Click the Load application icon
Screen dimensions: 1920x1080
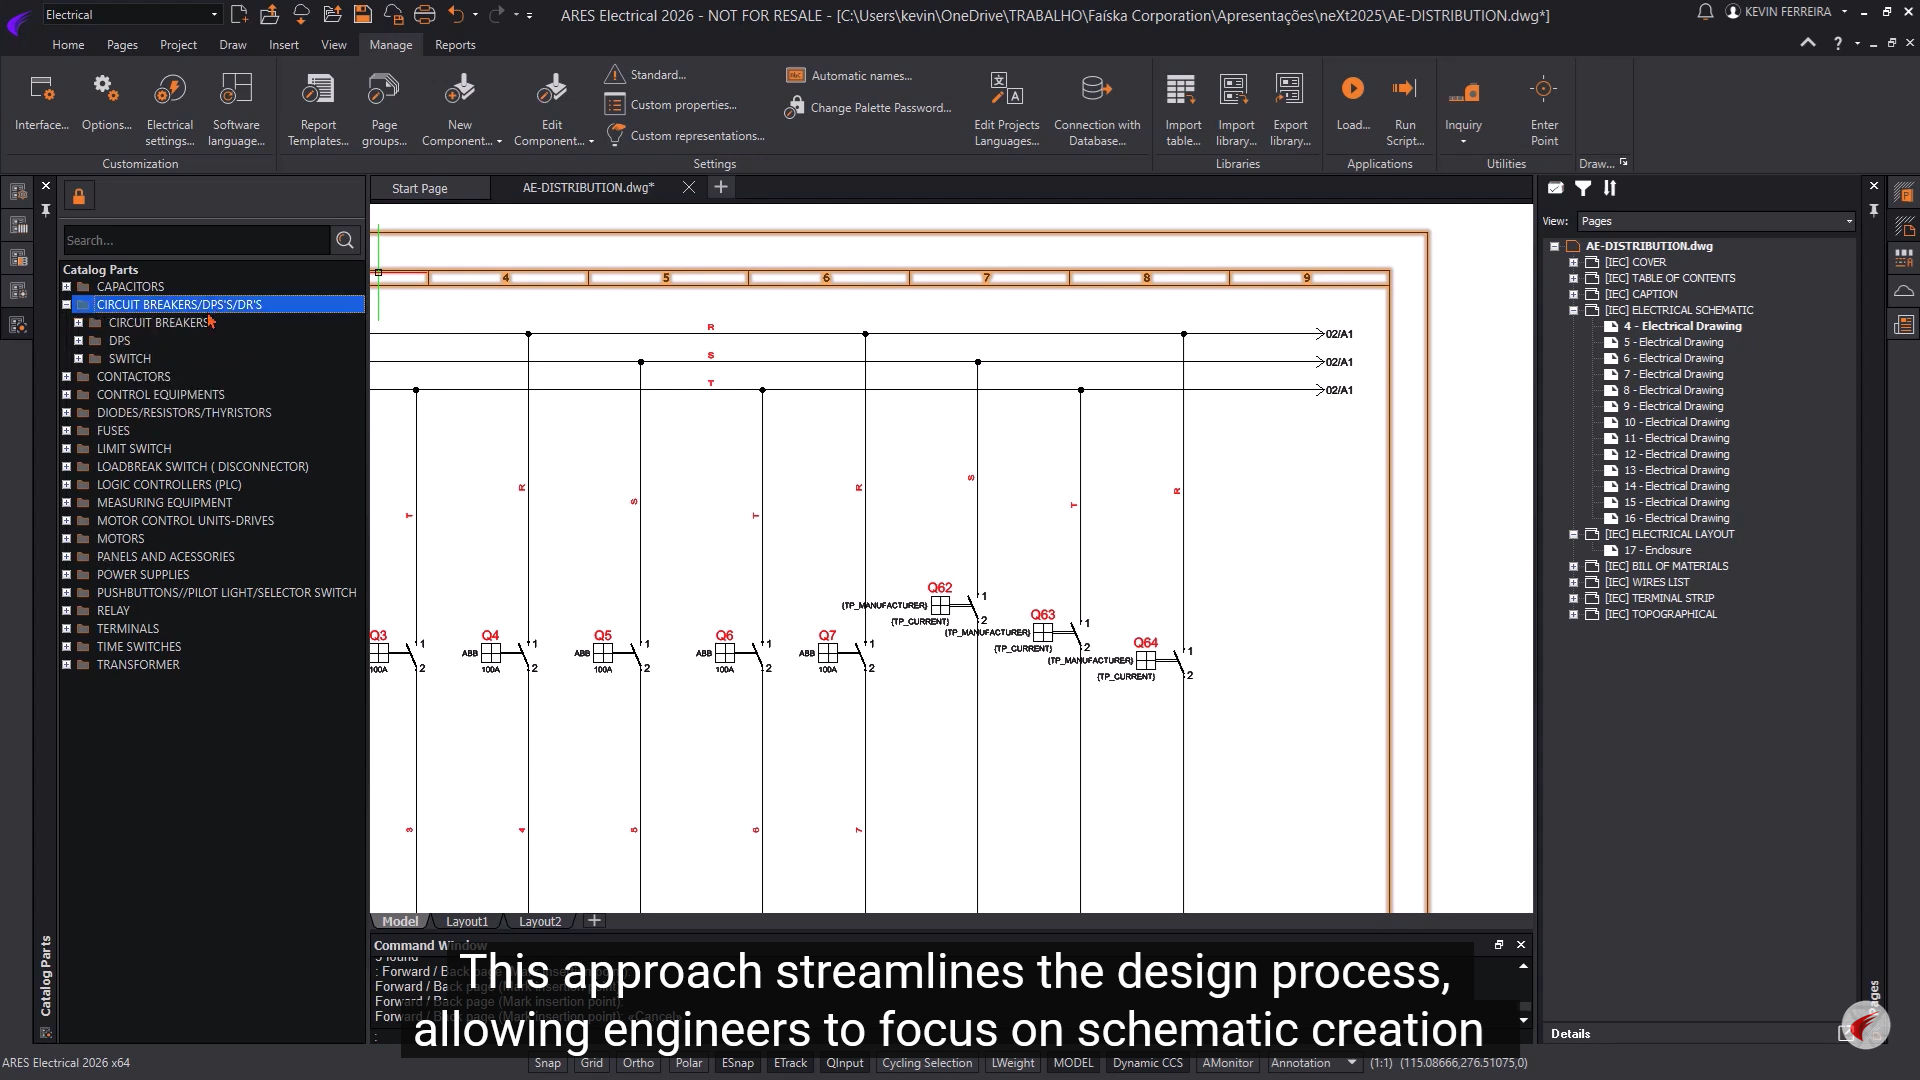[x=1352, y=90]
